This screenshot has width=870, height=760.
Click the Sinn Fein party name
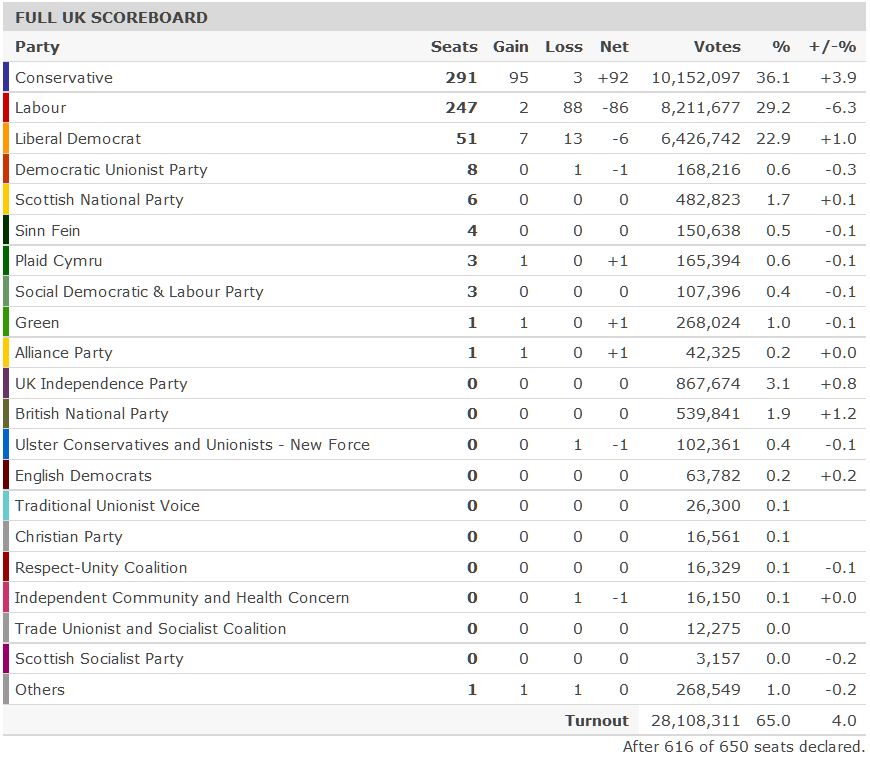point(47,231)
